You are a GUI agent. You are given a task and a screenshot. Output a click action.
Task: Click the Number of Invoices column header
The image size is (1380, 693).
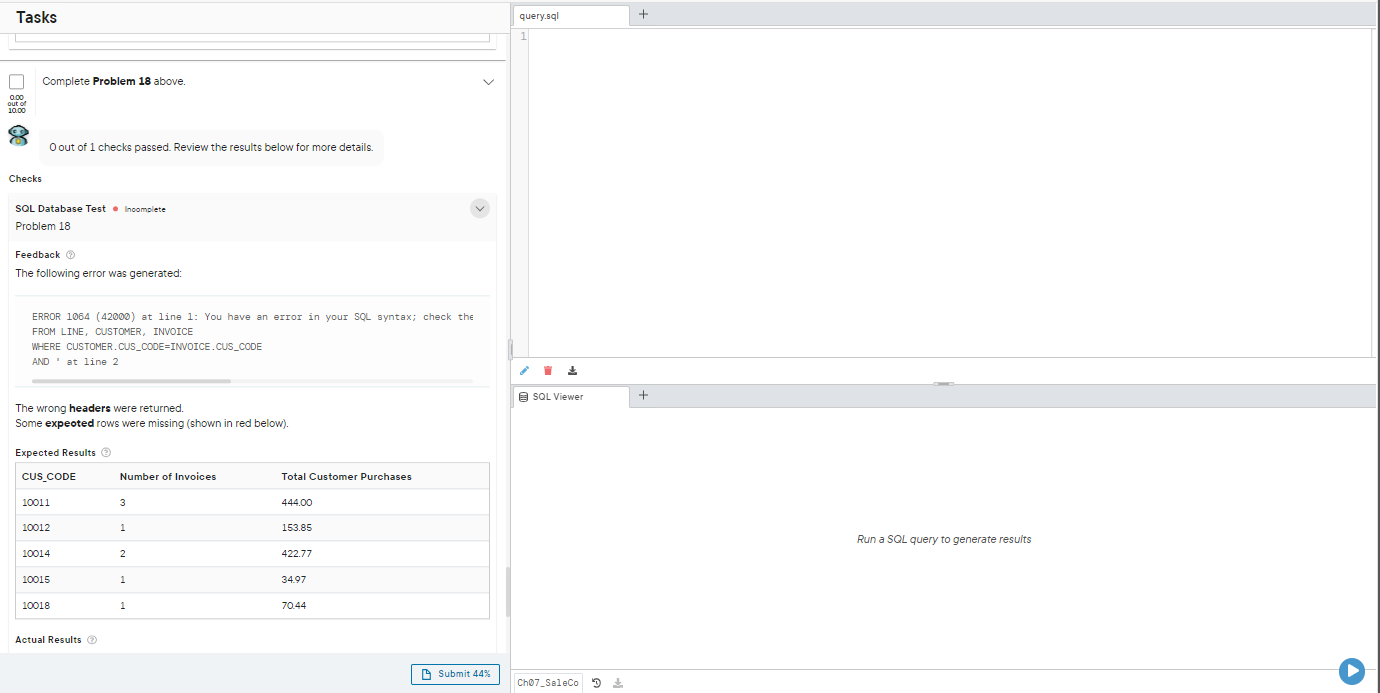coord(168,477)
